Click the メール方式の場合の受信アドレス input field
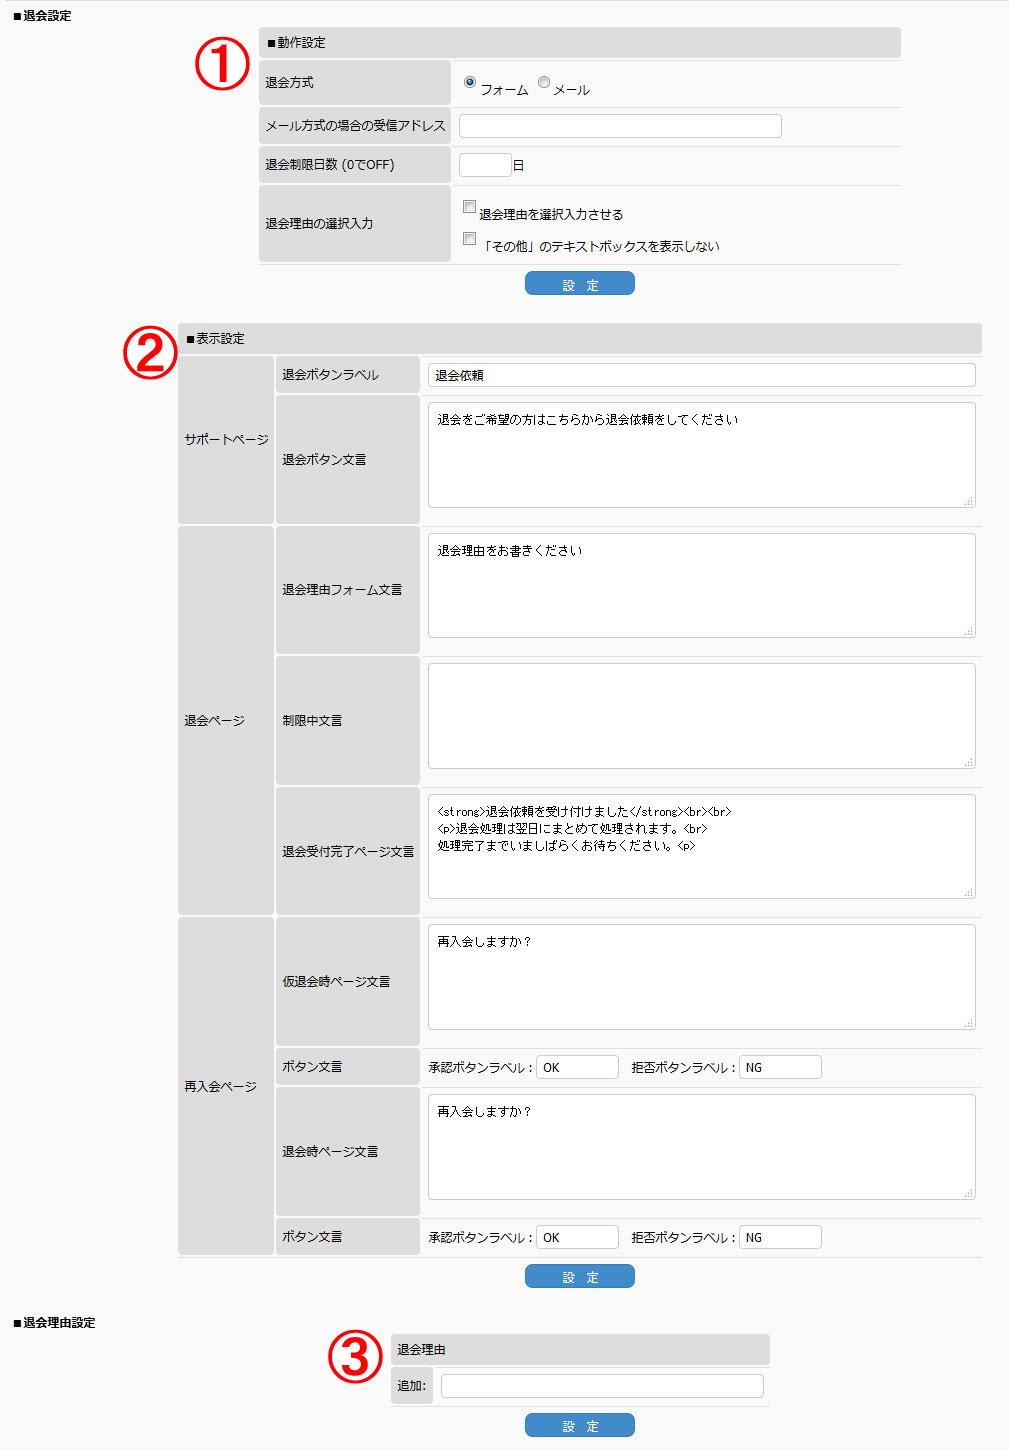Screen dimensions: 1009x1450 click(620, 126)
